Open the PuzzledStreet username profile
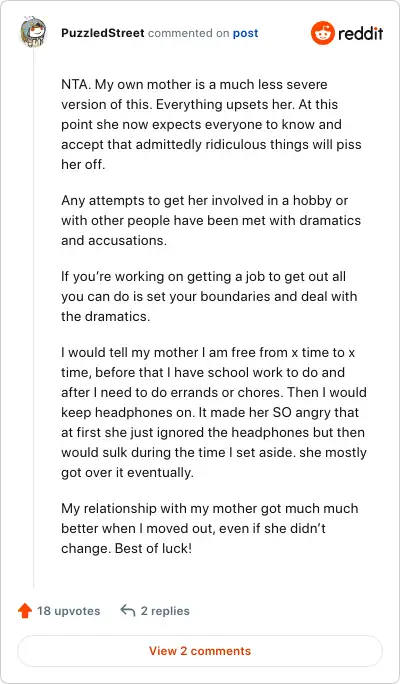Viewport: 400px width, 684px height. [x=103, y=33]
